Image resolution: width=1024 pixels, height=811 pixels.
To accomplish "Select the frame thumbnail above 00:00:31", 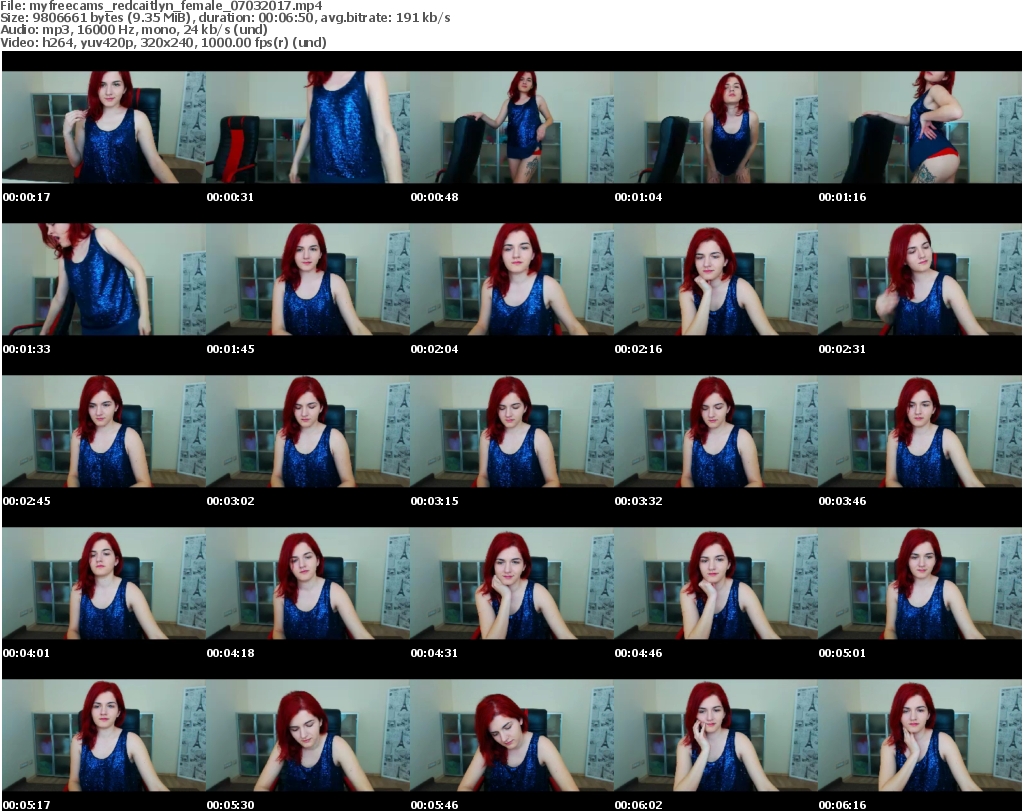I will [308, 127].
